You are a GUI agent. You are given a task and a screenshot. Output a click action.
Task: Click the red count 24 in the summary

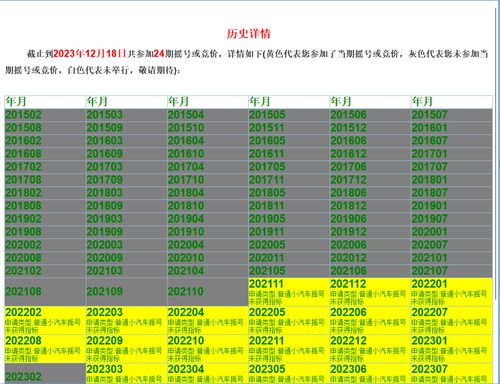(x=159, y=53)
